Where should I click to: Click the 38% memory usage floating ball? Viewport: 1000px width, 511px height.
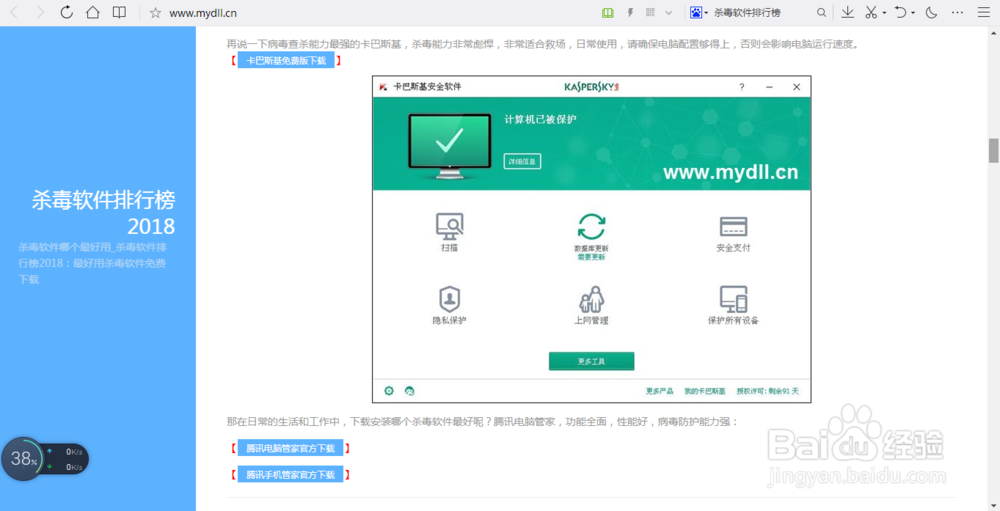23,459
